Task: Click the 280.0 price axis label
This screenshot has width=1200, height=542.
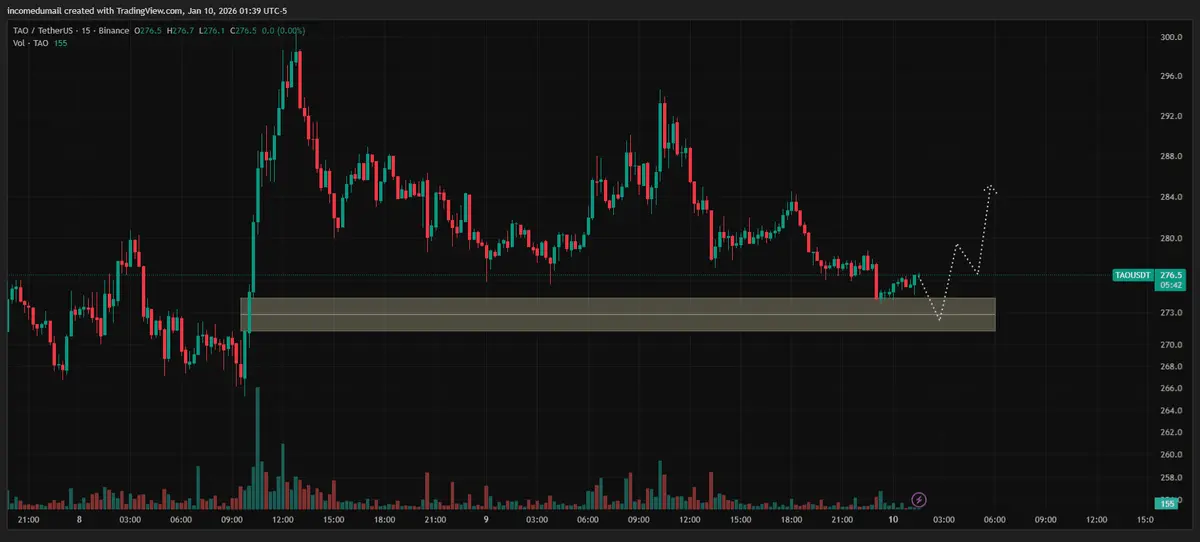Action: pos(1172,239)
